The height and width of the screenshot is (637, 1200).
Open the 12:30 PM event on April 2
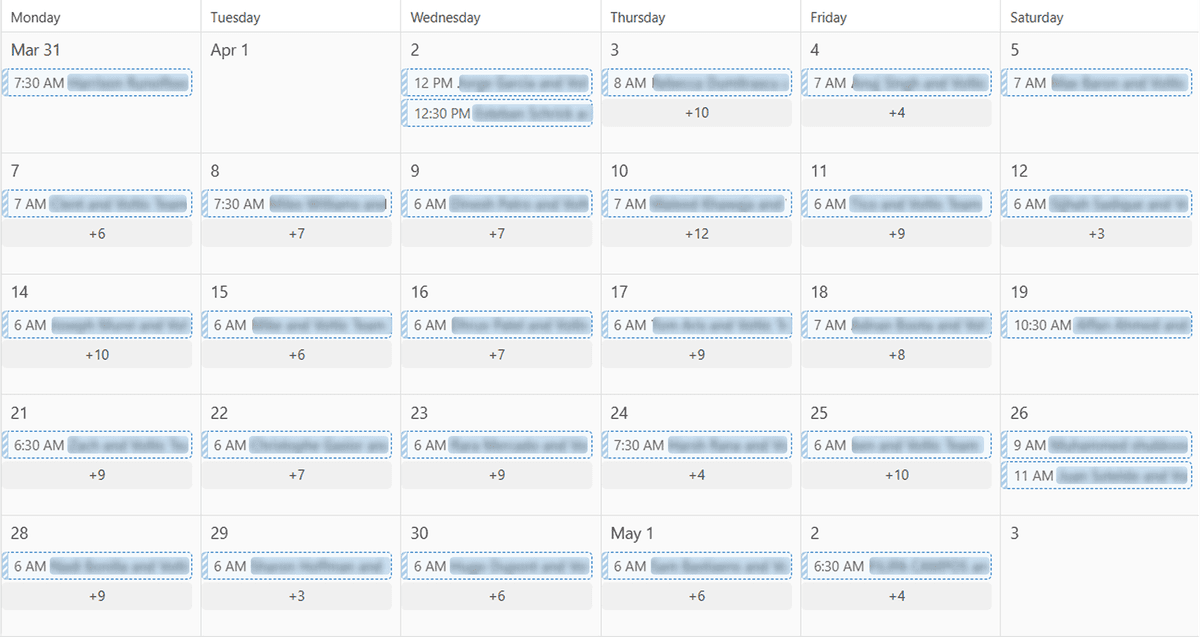click(x=497, y=114)
